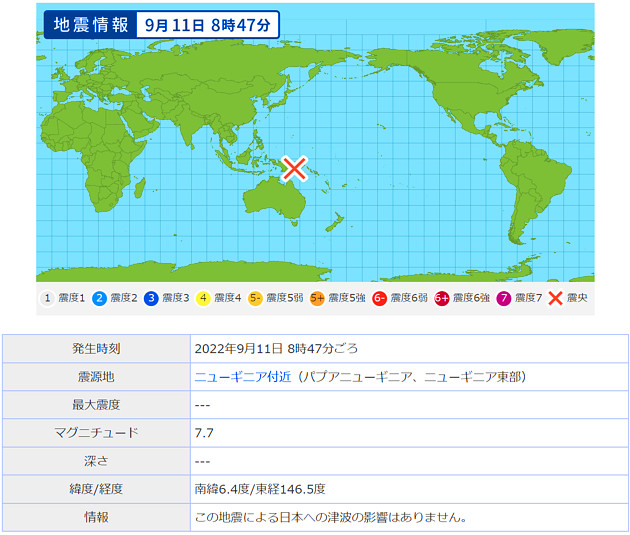Screen dimensions: 630x535
Task: Click the 9月11日 8時47分 map timestamp
Action: [x=208, y=25]
